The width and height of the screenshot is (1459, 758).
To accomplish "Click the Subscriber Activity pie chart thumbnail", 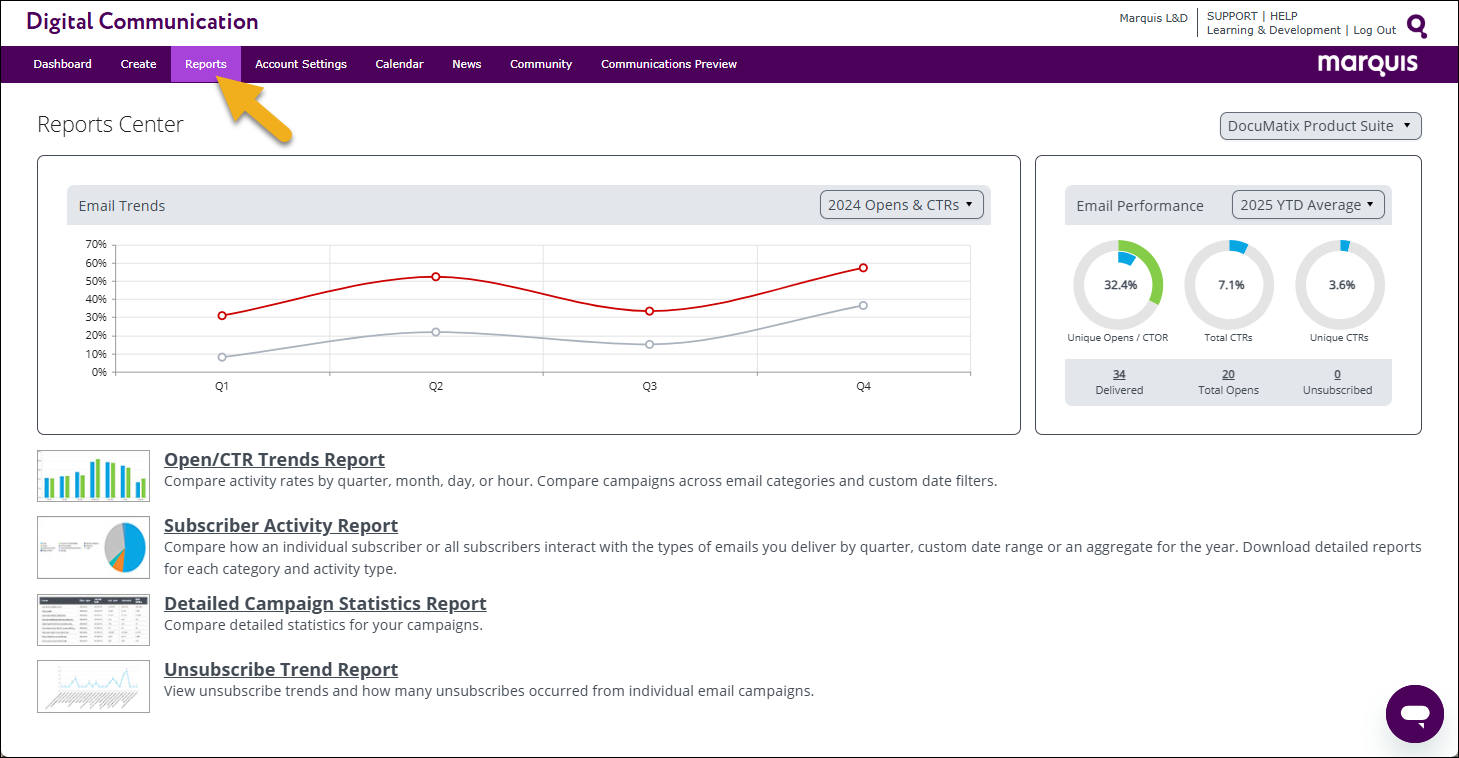I will pos(93,547).
